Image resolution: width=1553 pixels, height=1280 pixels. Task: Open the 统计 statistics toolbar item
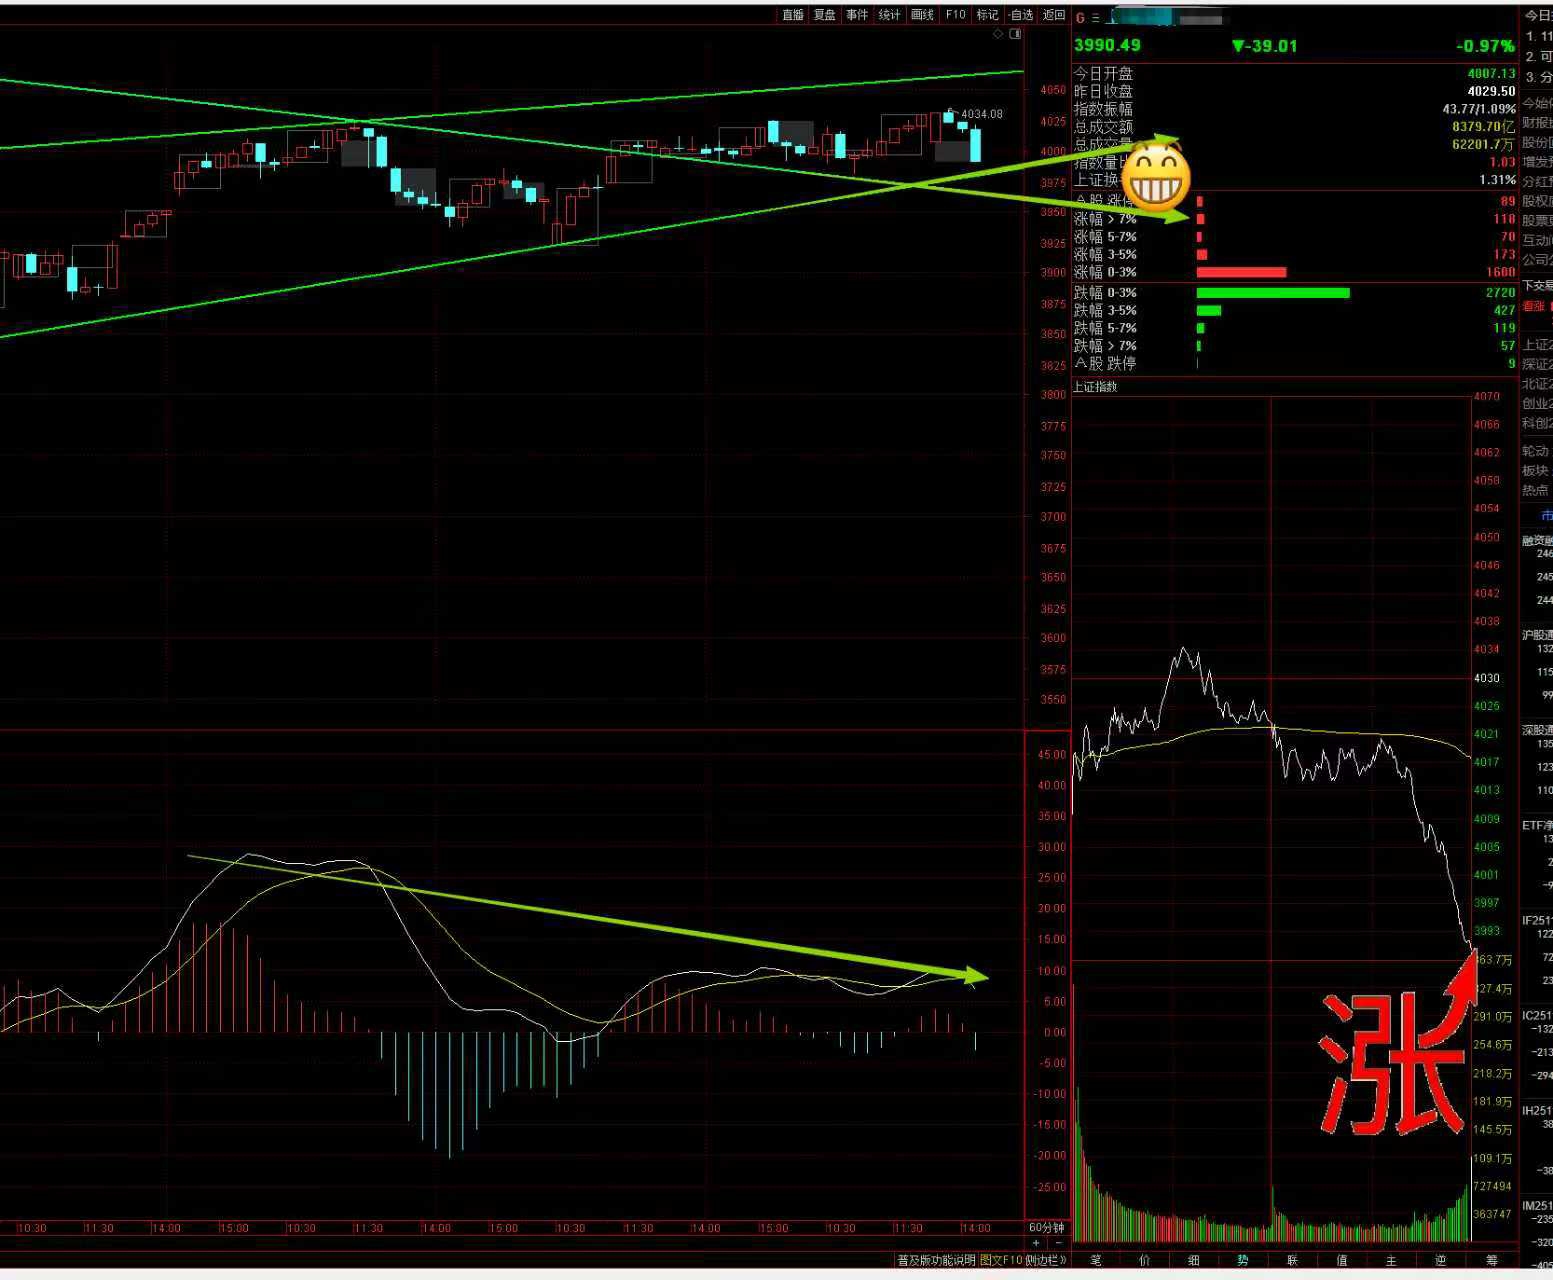890,15
